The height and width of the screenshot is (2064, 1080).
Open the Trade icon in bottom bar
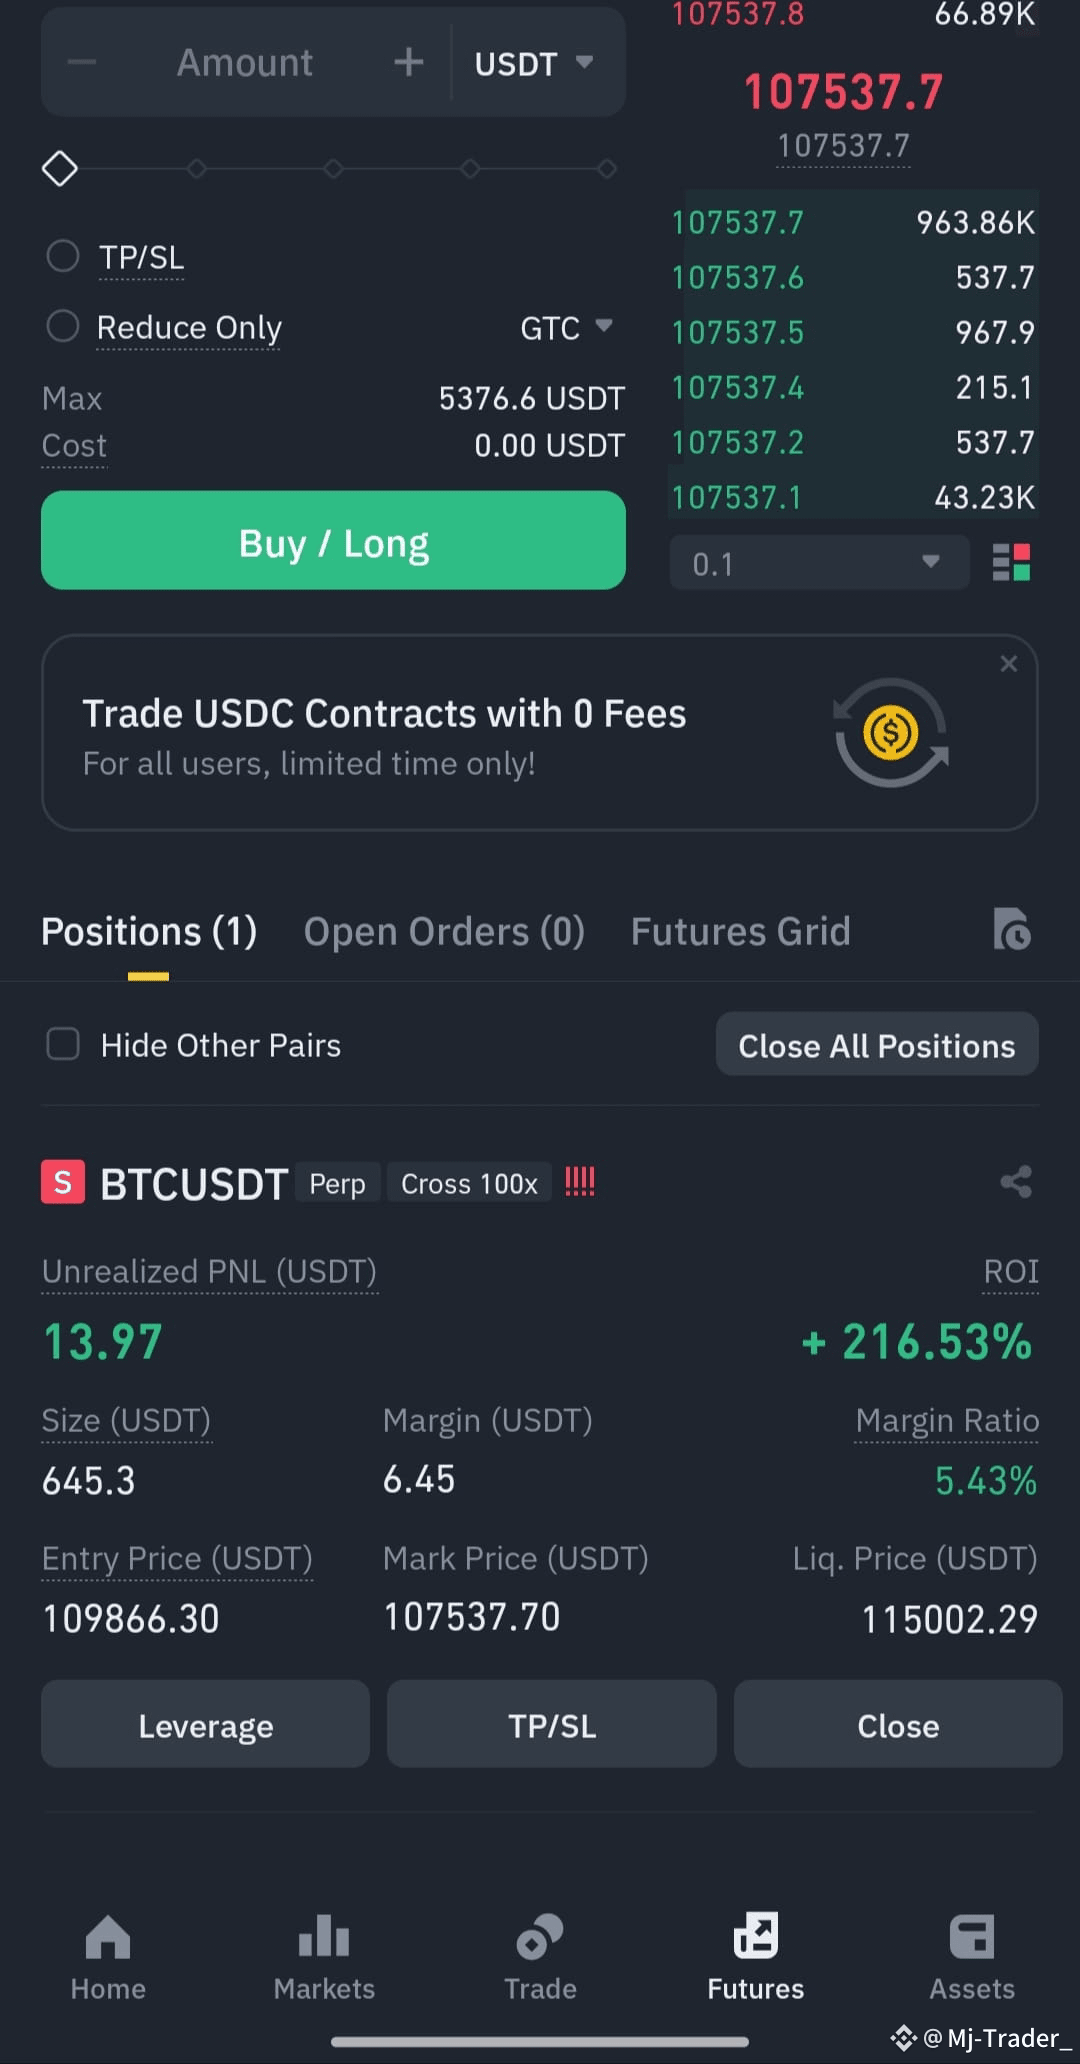pos(540,1936)
